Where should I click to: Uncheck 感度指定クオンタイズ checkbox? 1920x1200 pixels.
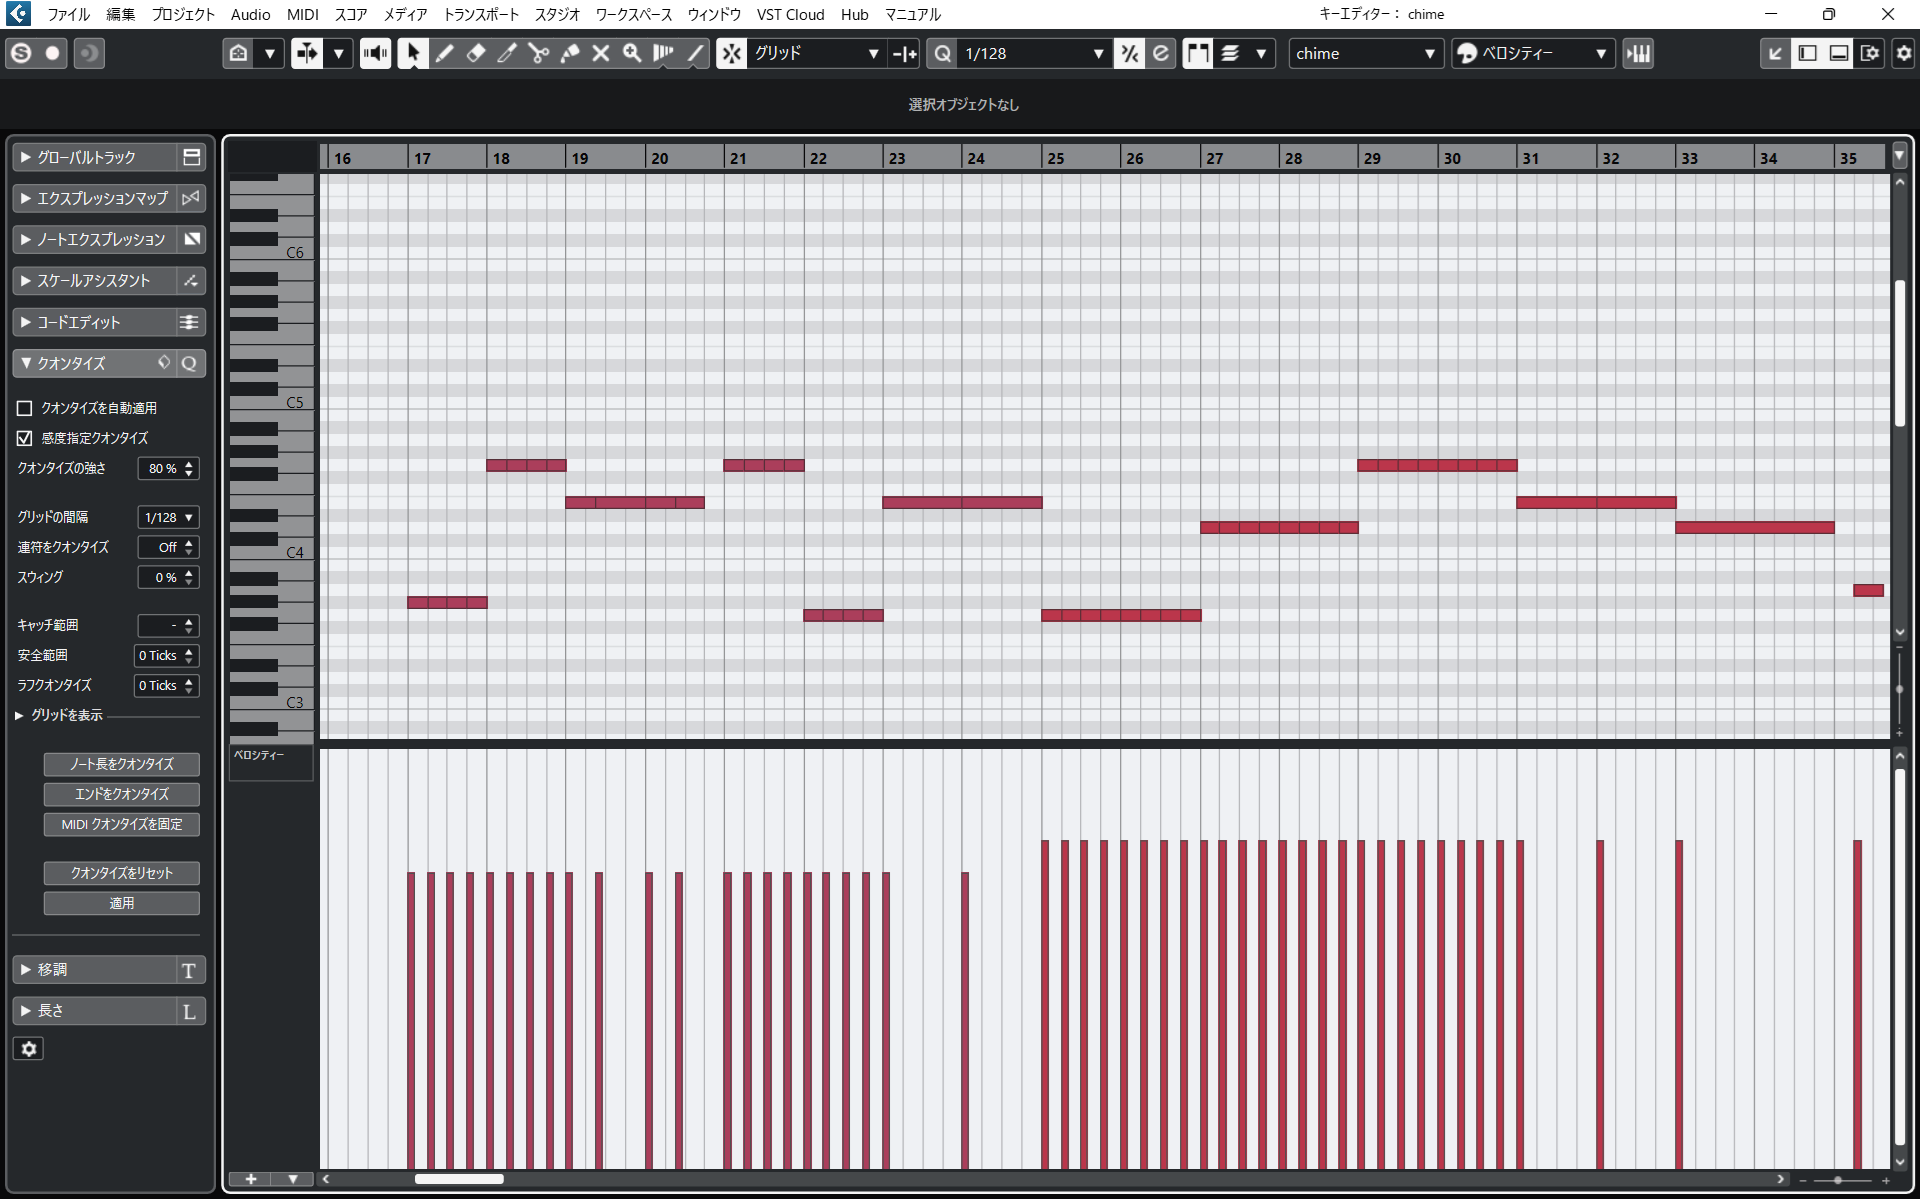25,438
